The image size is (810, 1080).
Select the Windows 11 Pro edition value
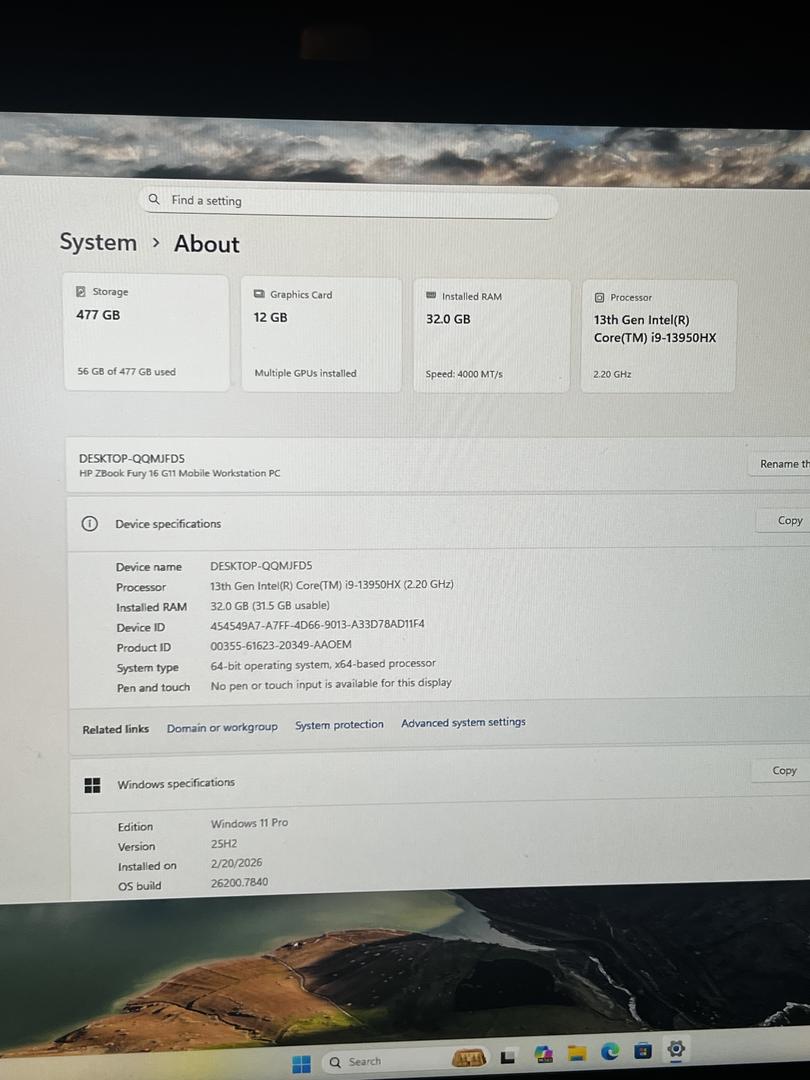tap(249, 823)
